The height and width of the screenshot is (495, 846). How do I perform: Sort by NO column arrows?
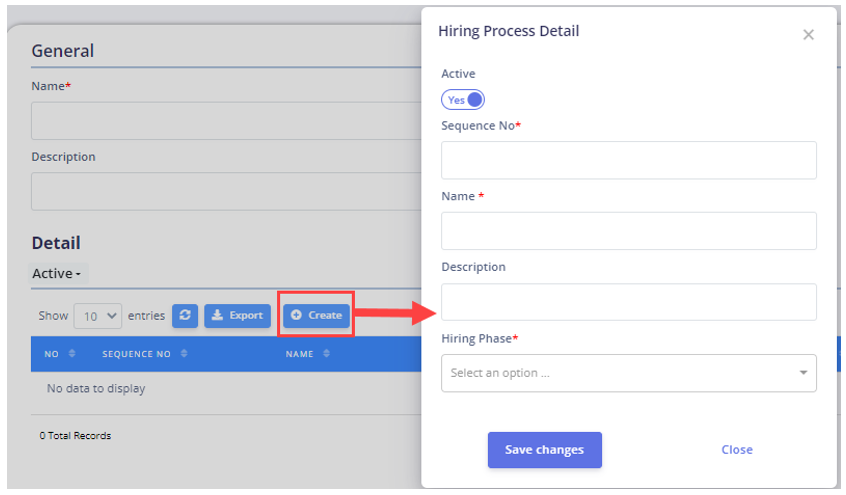tap(72, 354)
